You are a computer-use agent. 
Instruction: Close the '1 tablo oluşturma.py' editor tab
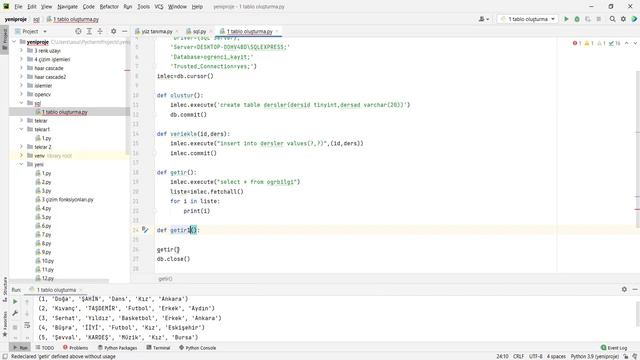[x=277, y=31]
